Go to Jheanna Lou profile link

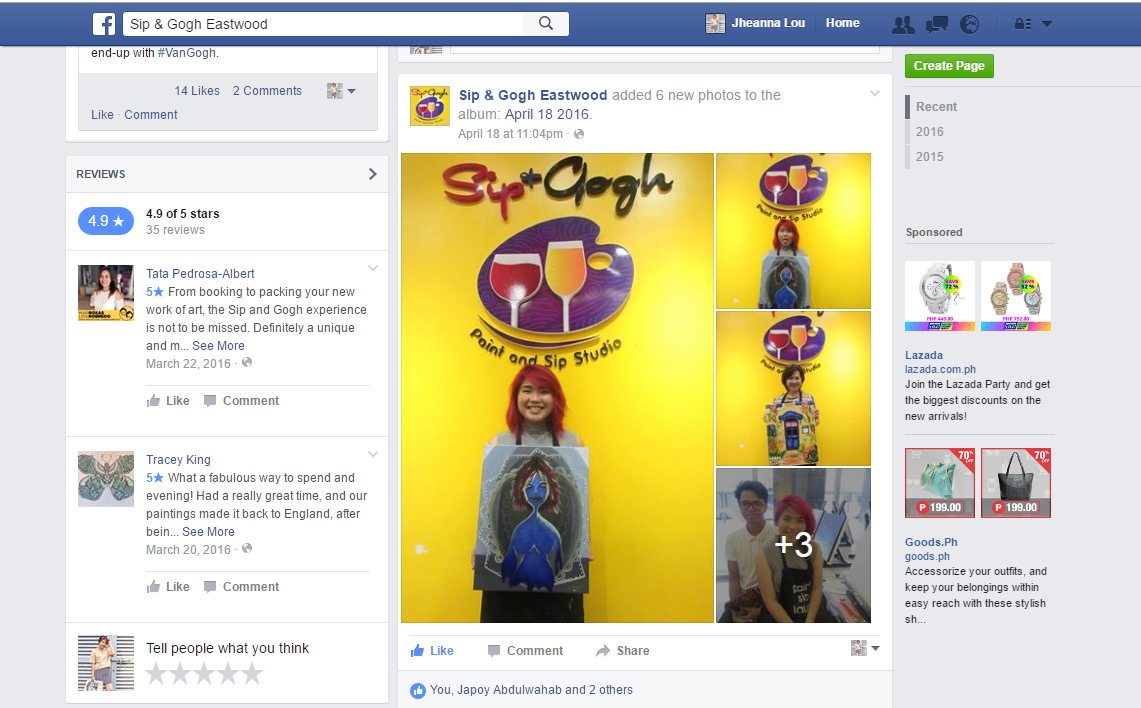coord(768,23)
